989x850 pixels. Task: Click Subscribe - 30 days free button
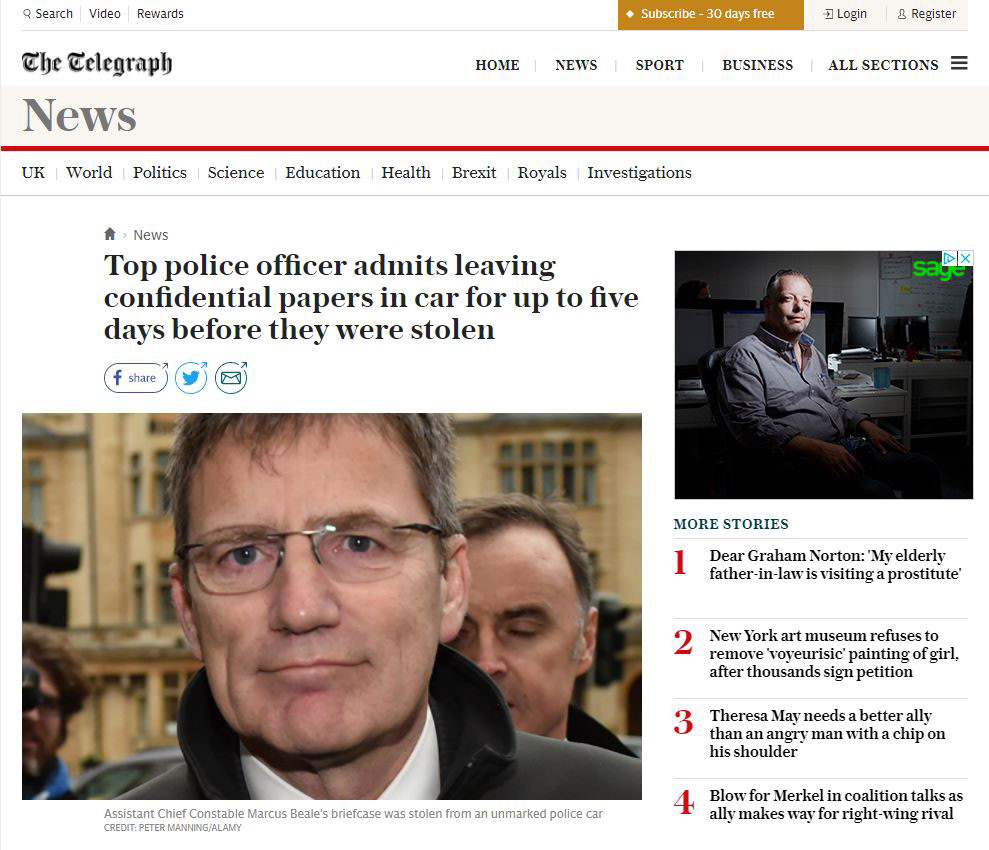710,15
